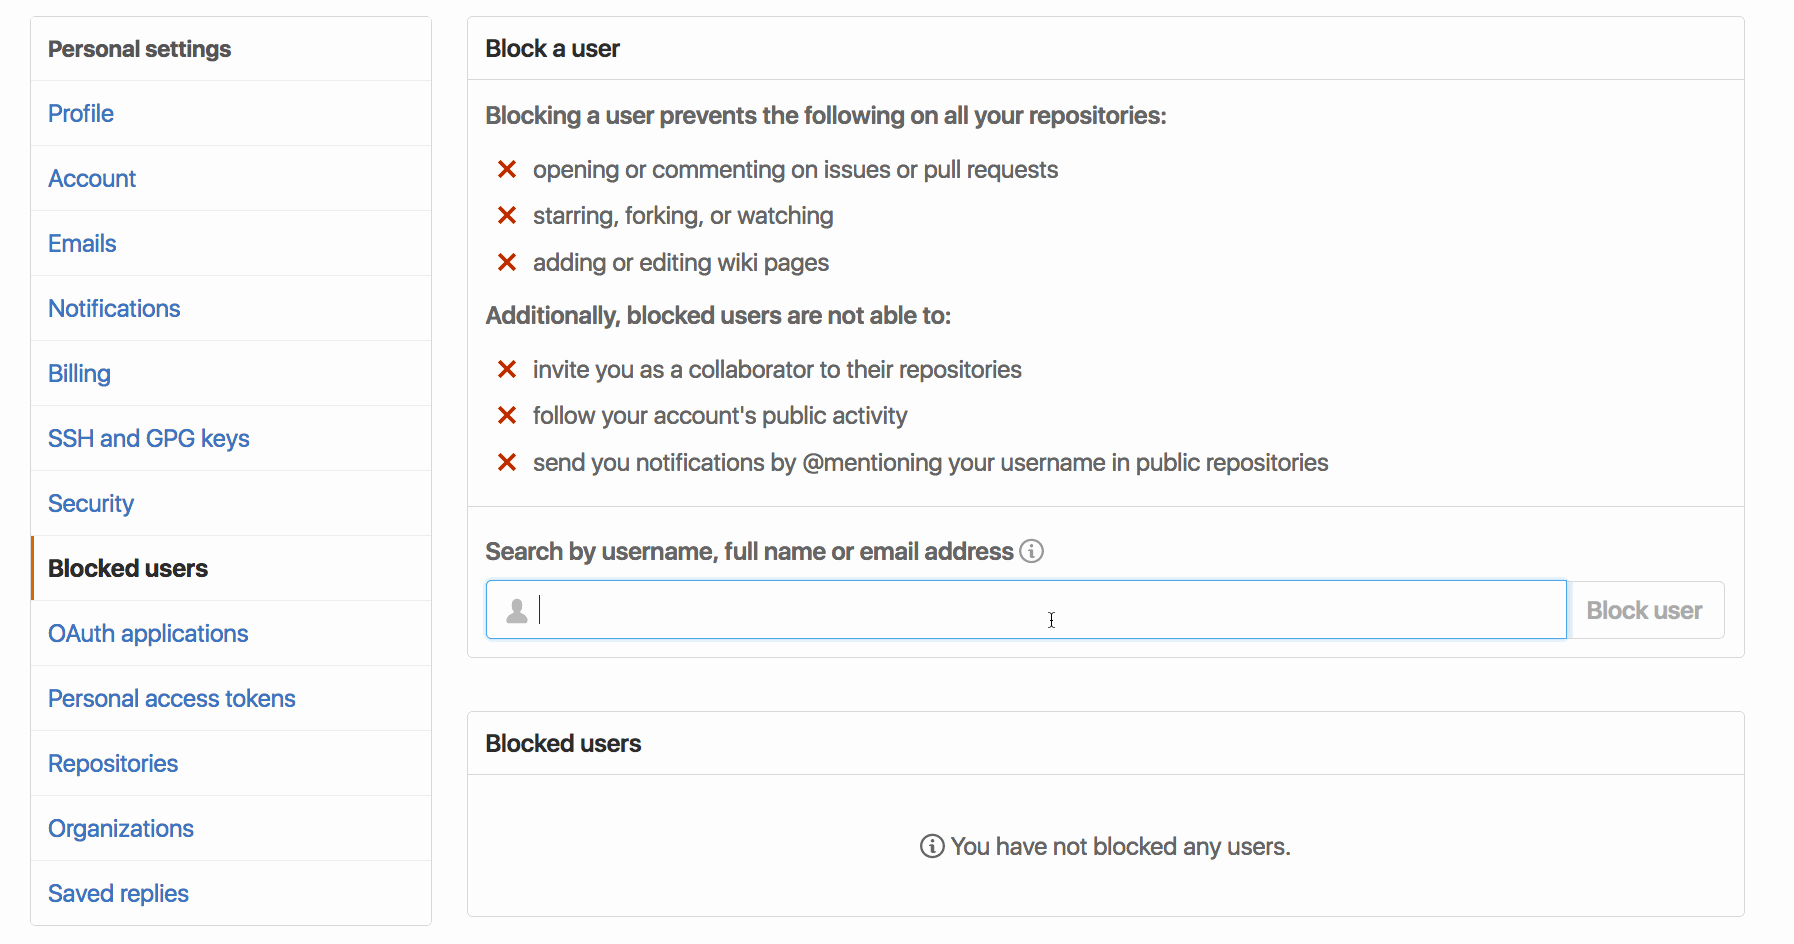Open the Profile settings page
The height and width of the screenshot is (944, 1794).
coord(80,113)
